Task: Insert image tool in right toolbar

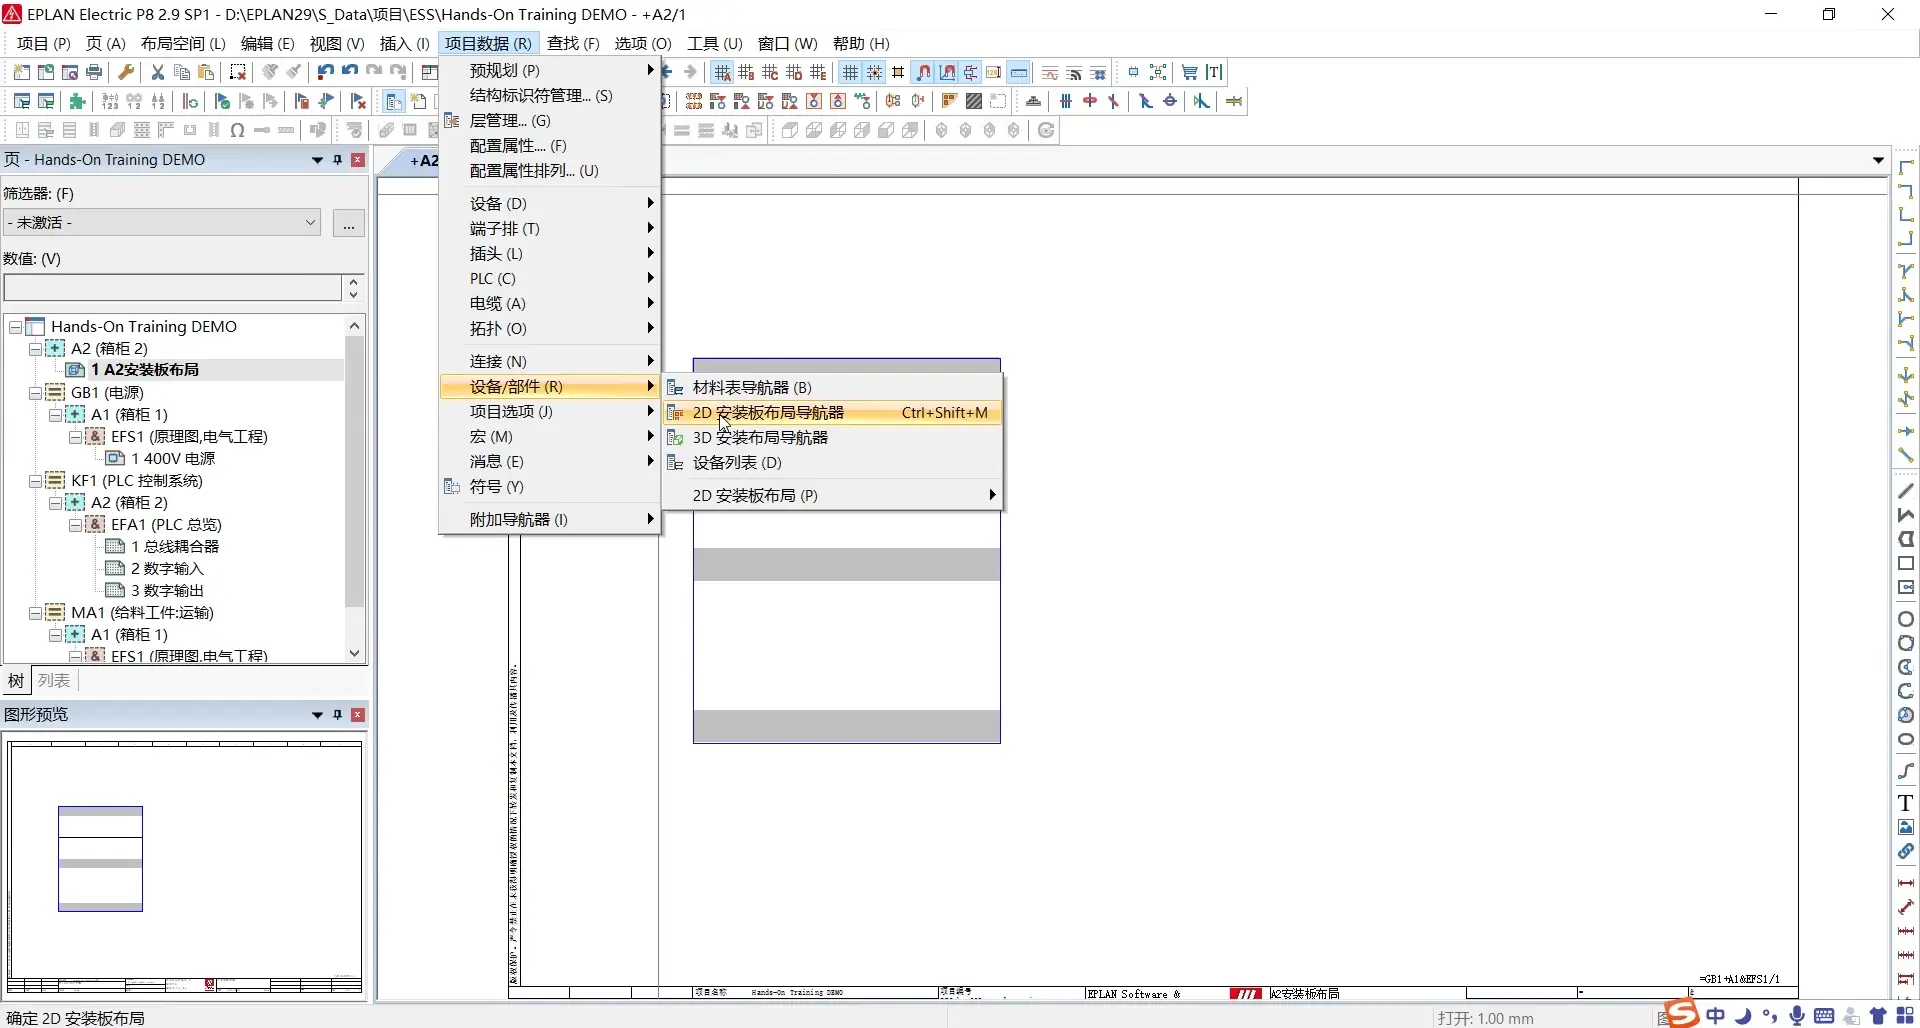Action: click(x=1906, y=827)
